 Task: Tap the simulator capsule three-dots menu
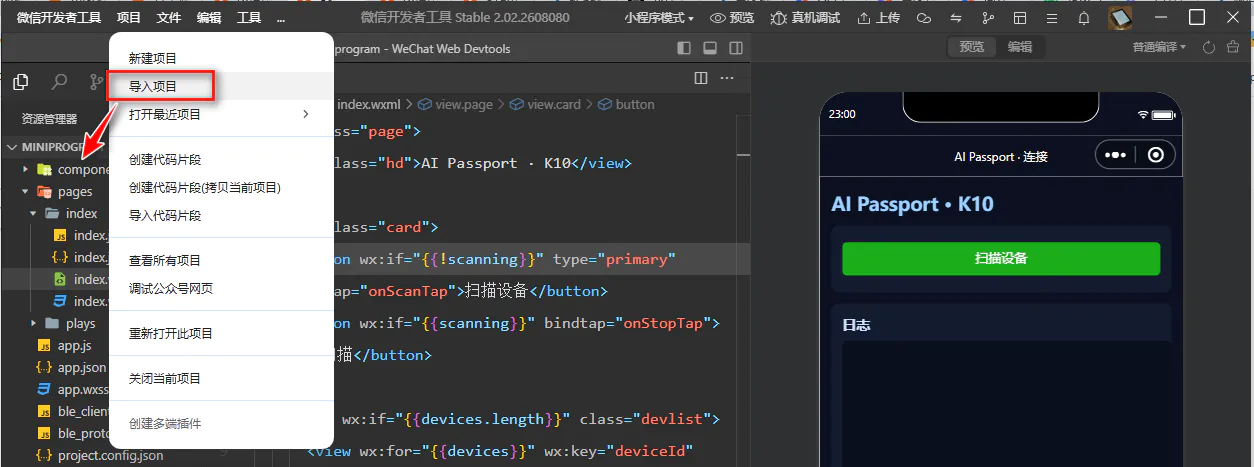pos(1115,155)
